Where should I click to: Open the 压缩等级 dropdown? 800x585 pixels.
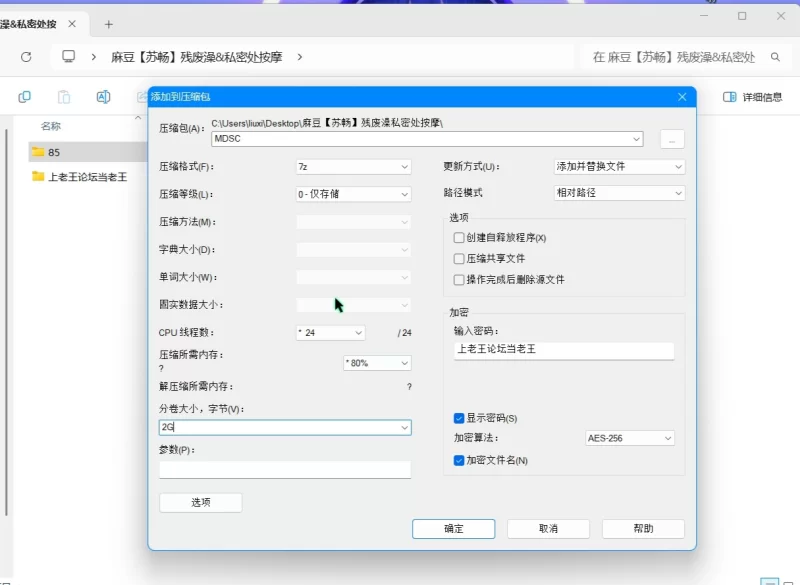353,194
